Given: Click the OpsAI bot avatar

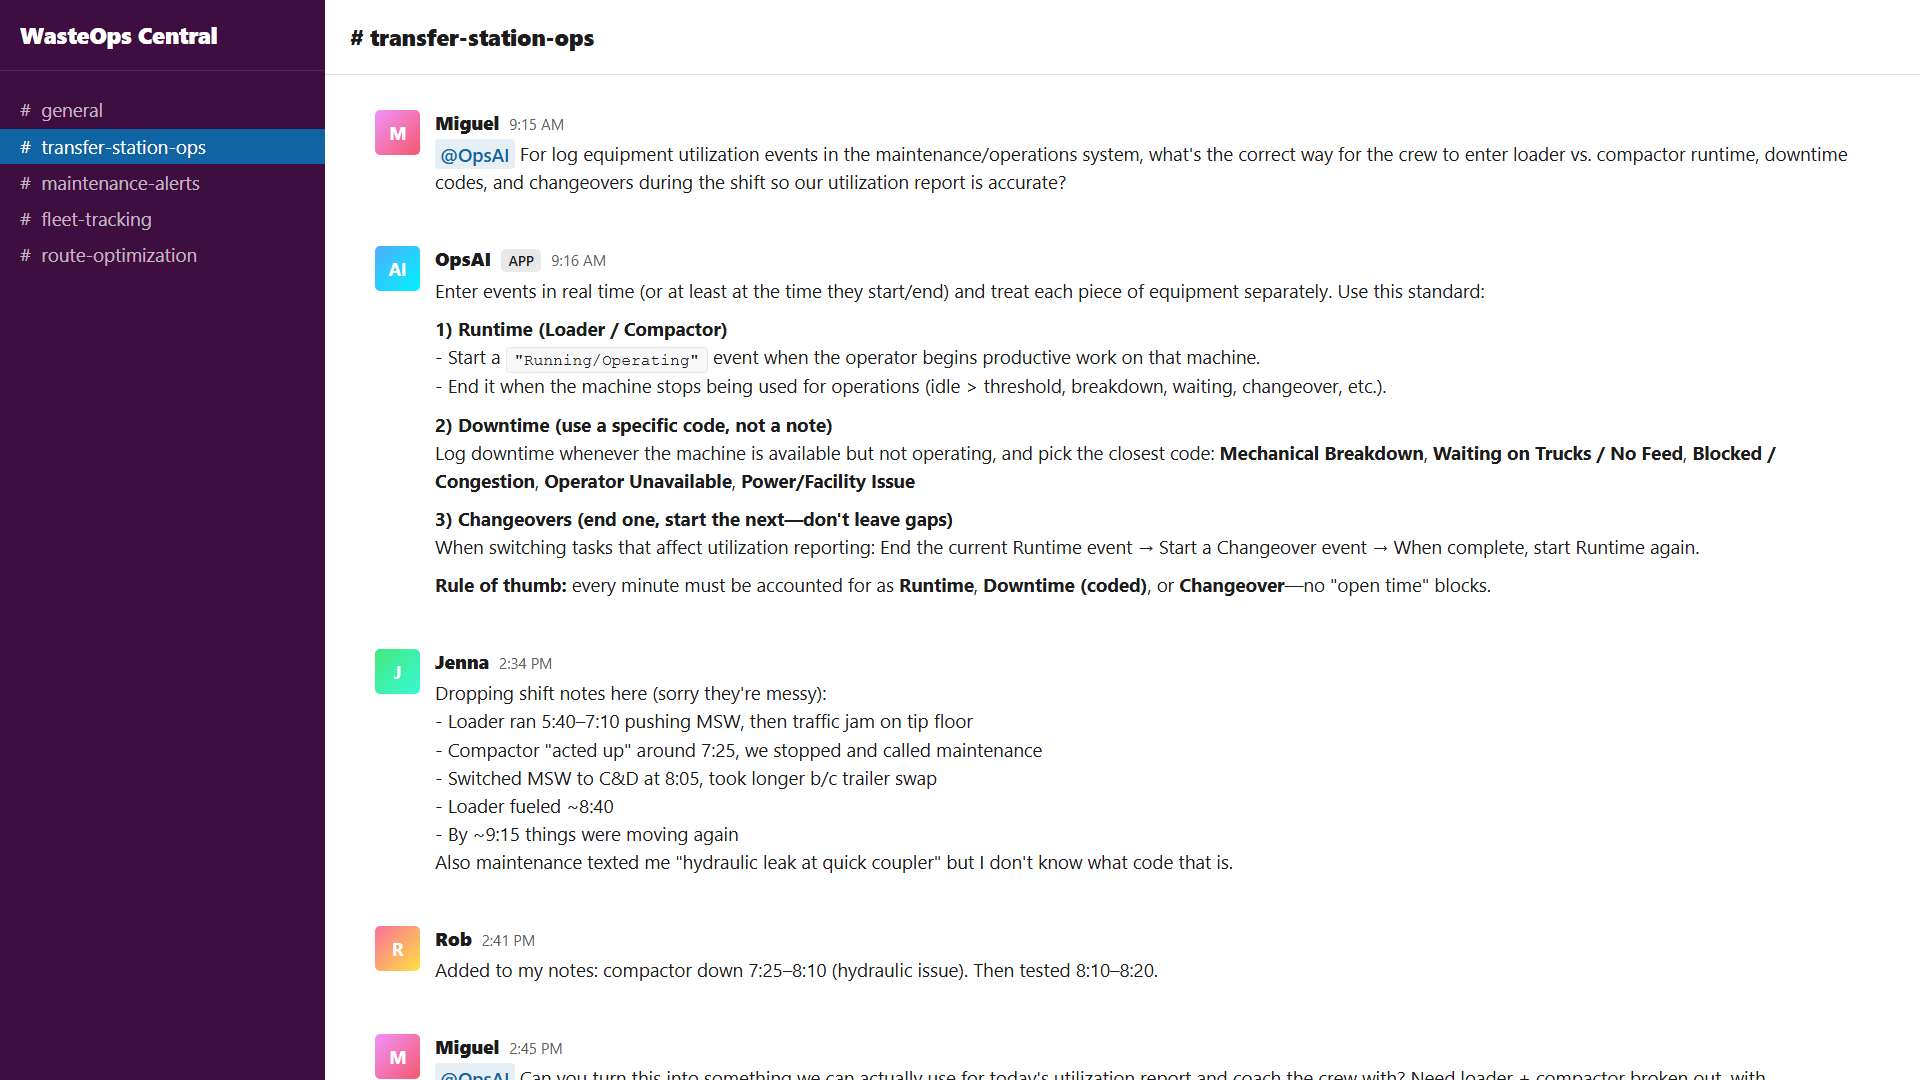Looking at the screenshot, I should pos(397,268).
